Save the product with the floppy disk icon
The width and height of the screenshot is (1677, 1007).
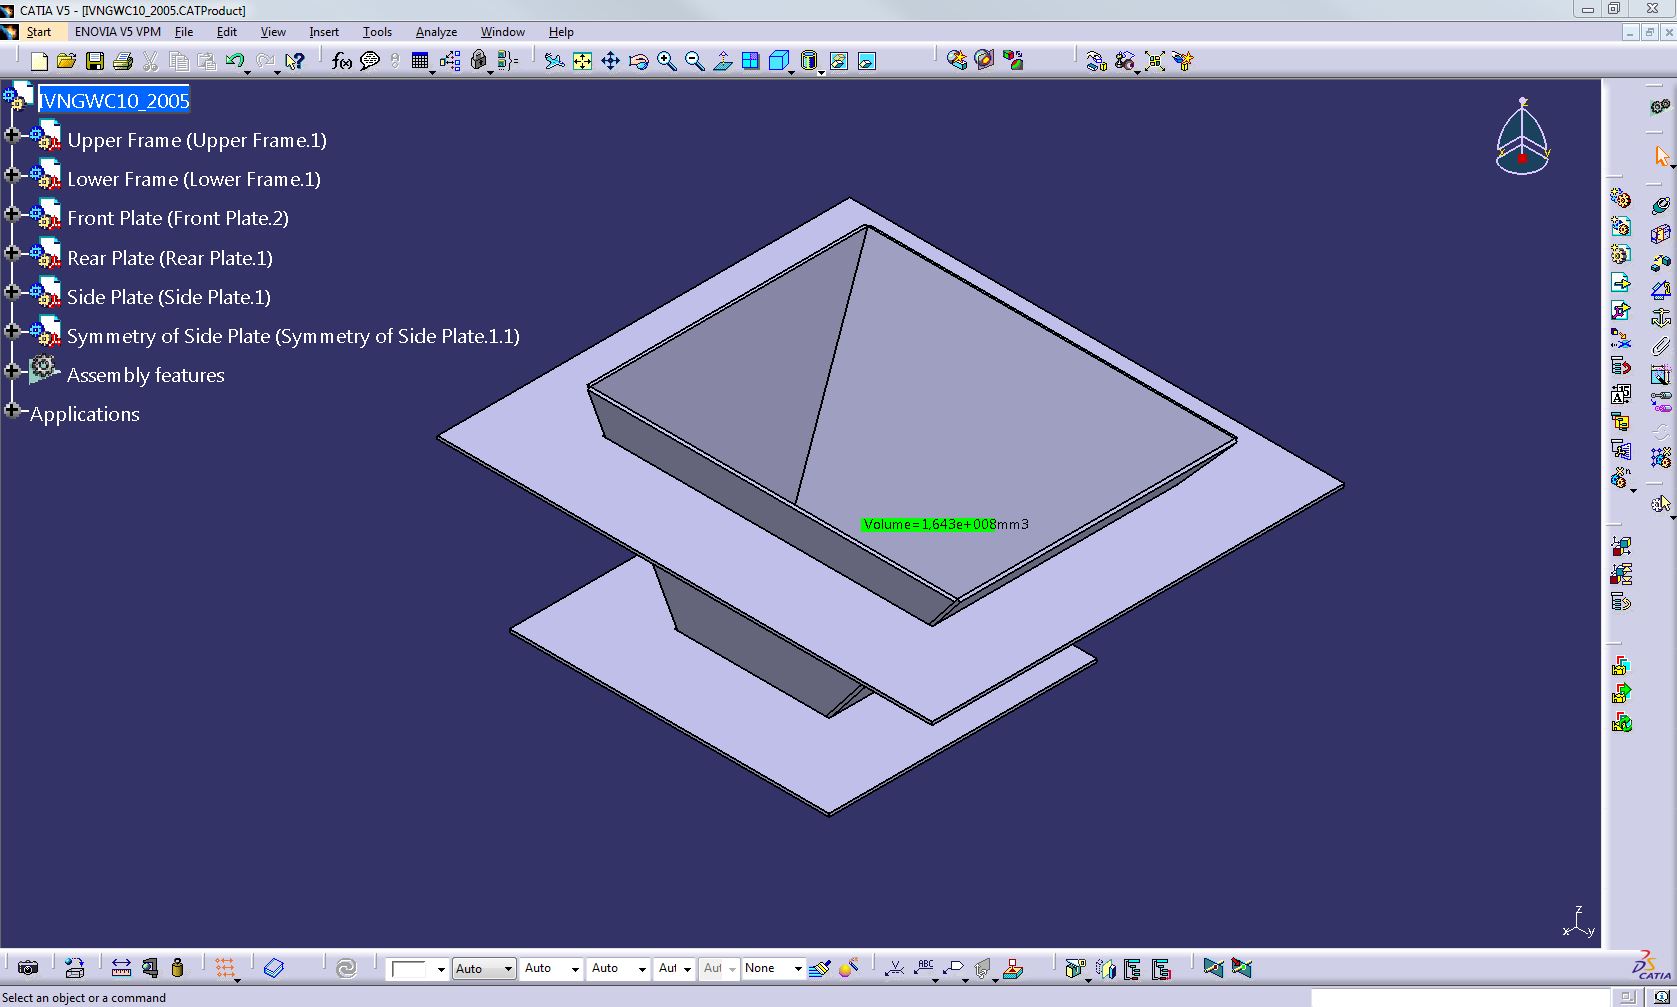click(94, 62)
